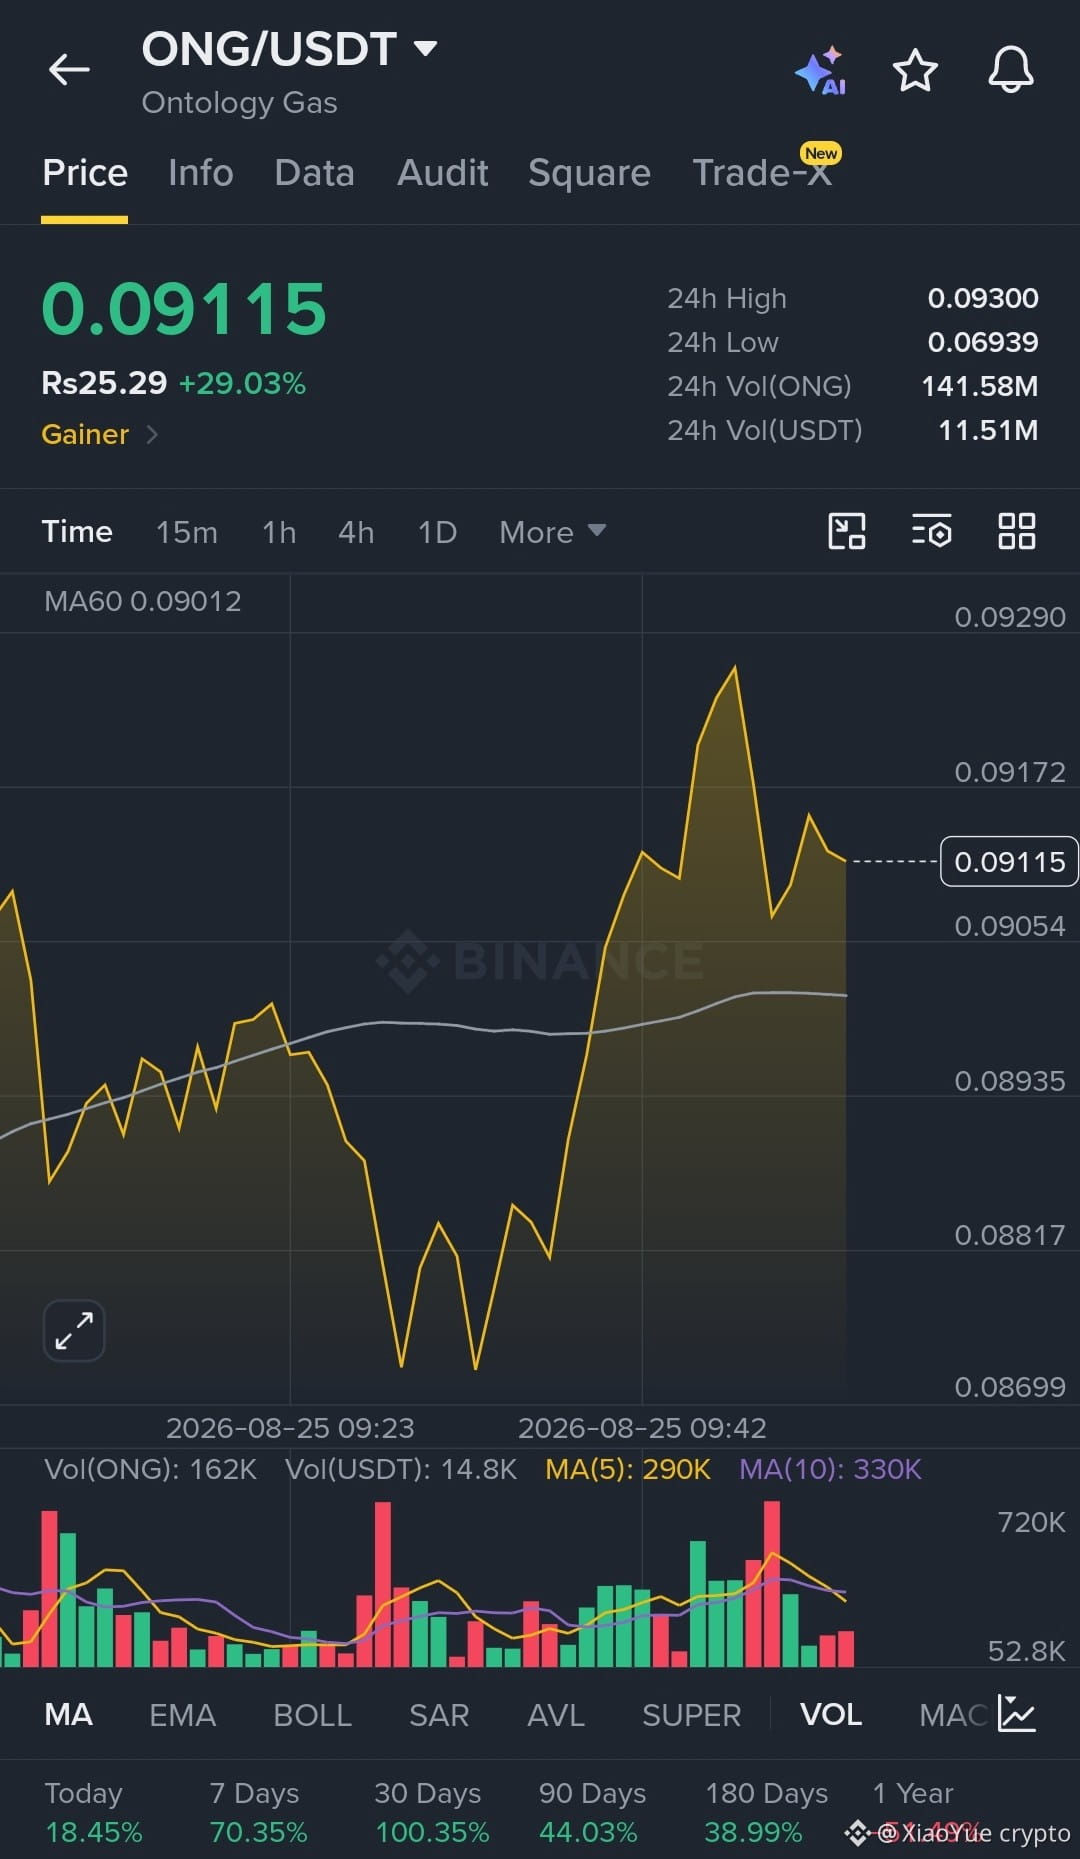Tap the big green 0.09115 price

pyautogui.click(x=184, y=309)
